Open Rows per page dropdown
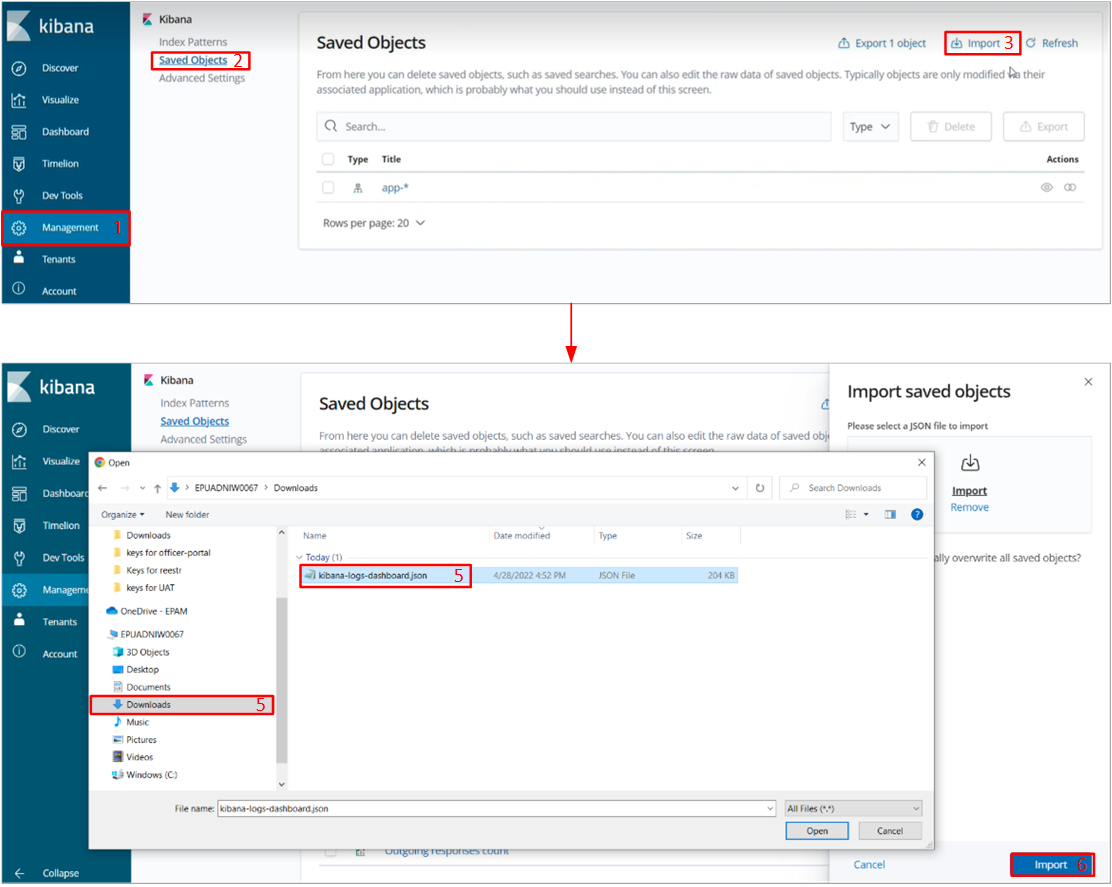The height and width of the screenshot is (887, 1112). coord(374,223)
